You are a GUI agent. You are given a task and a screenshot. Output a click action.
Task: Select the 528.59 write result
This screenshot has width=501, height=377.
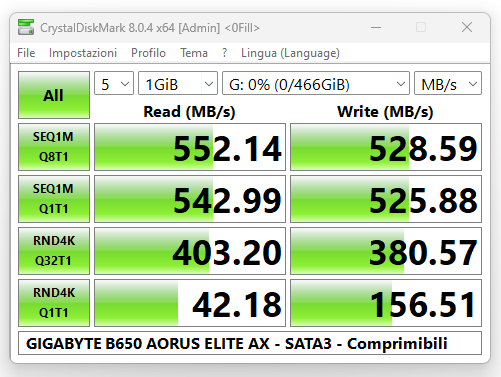[386, 147]
